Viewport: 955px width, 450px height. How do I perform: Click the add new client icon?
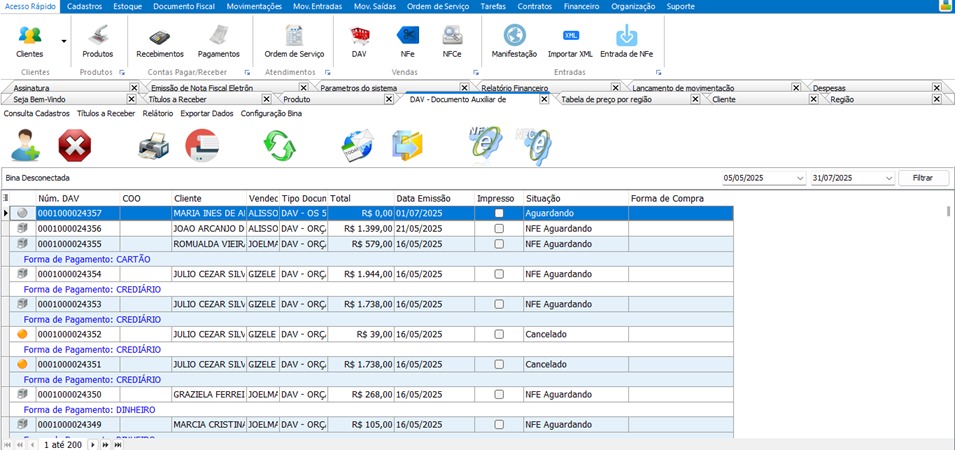click(x=24, y=146)
